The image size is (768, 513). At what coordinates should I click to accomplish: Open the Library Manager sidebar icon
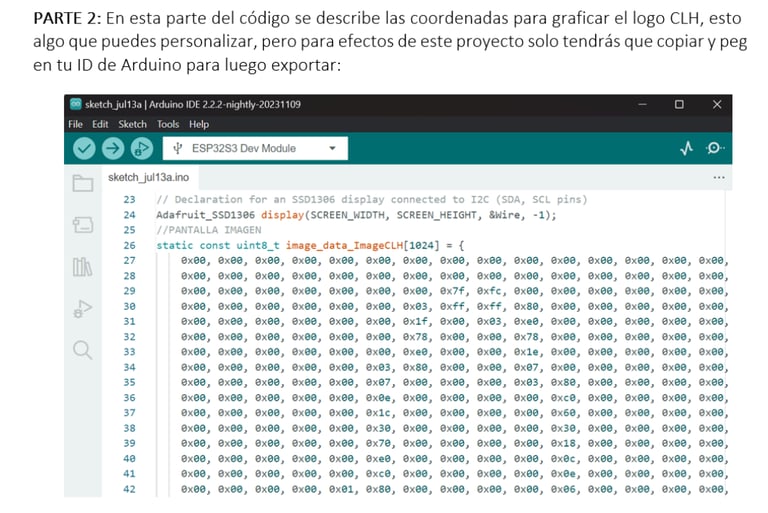82,267
